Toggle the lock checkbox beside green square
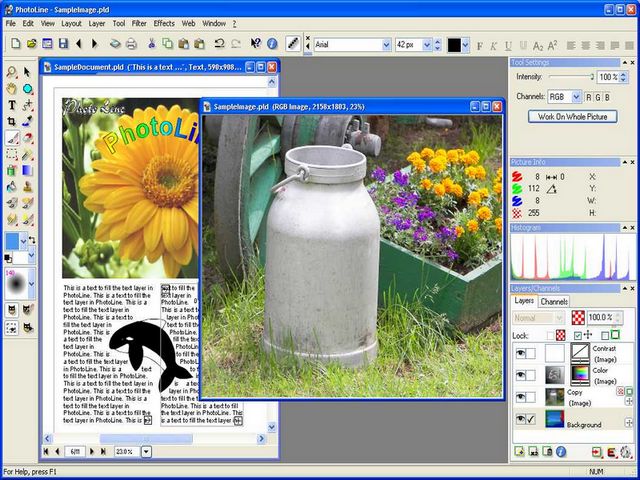 [605, 336]
